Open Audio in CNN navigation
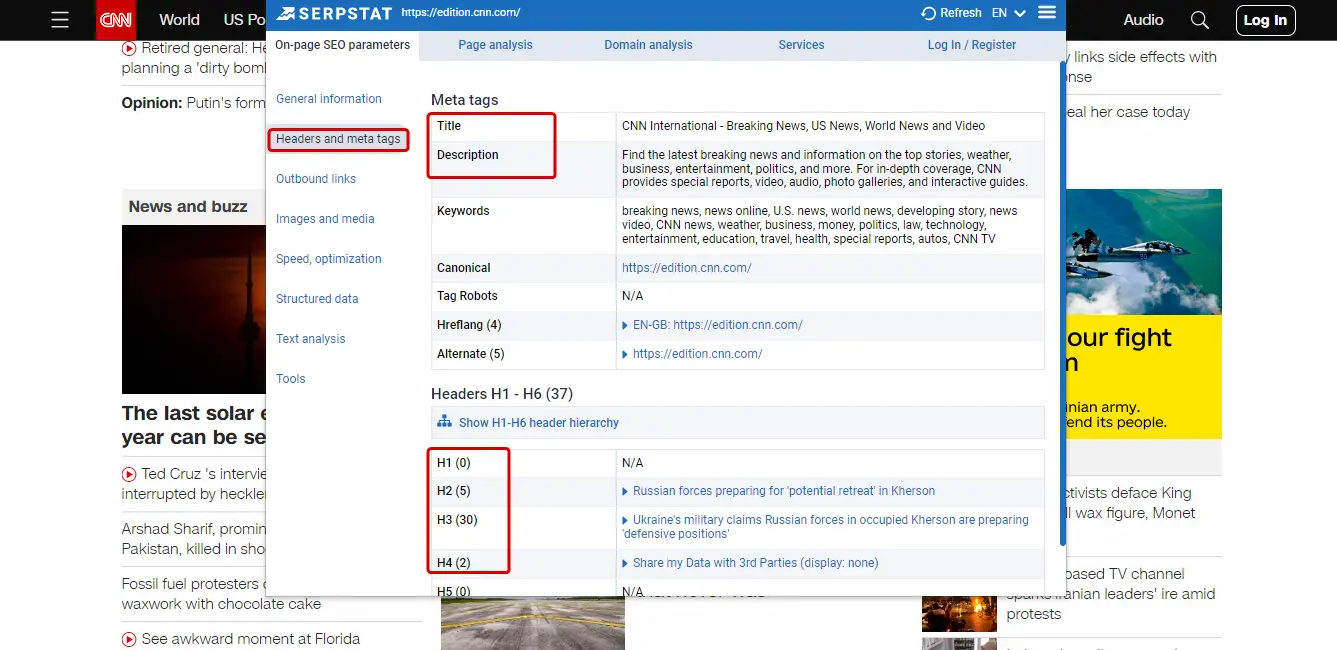The height and width of the screenshot is (650, 1337). click(x=1143, y=20)
